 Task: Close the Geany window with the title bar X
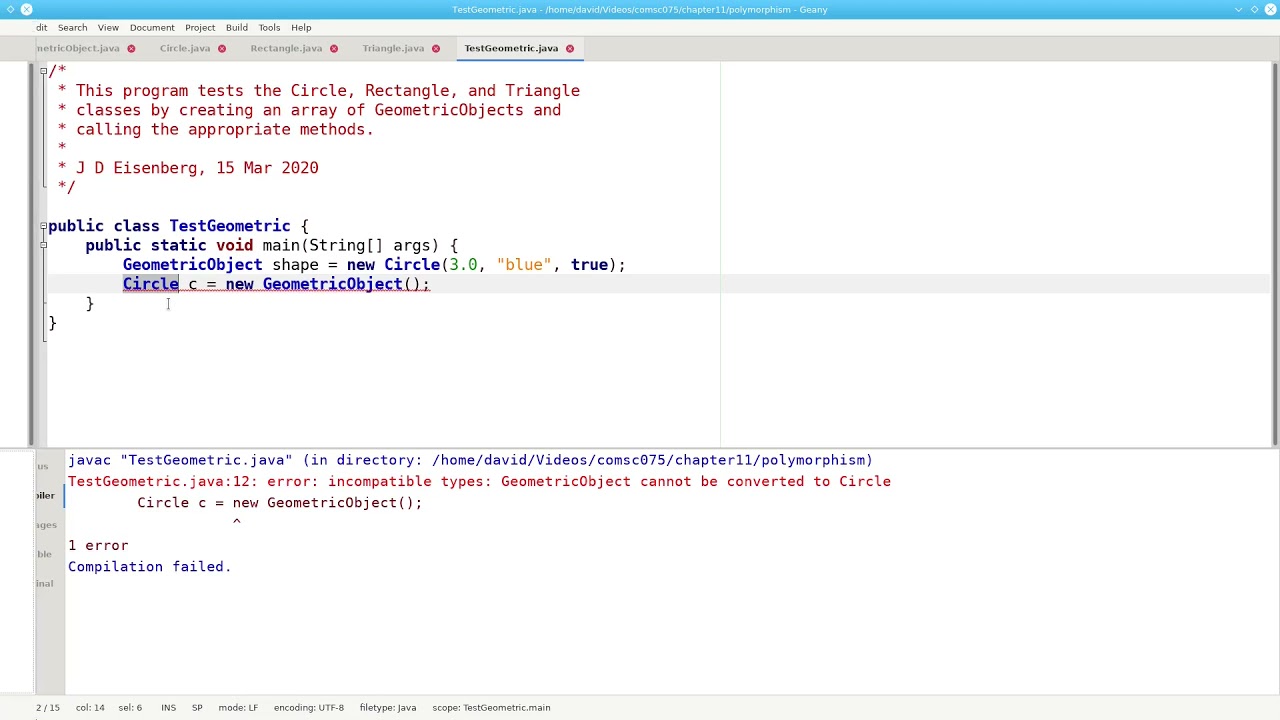pos(1268,9)
